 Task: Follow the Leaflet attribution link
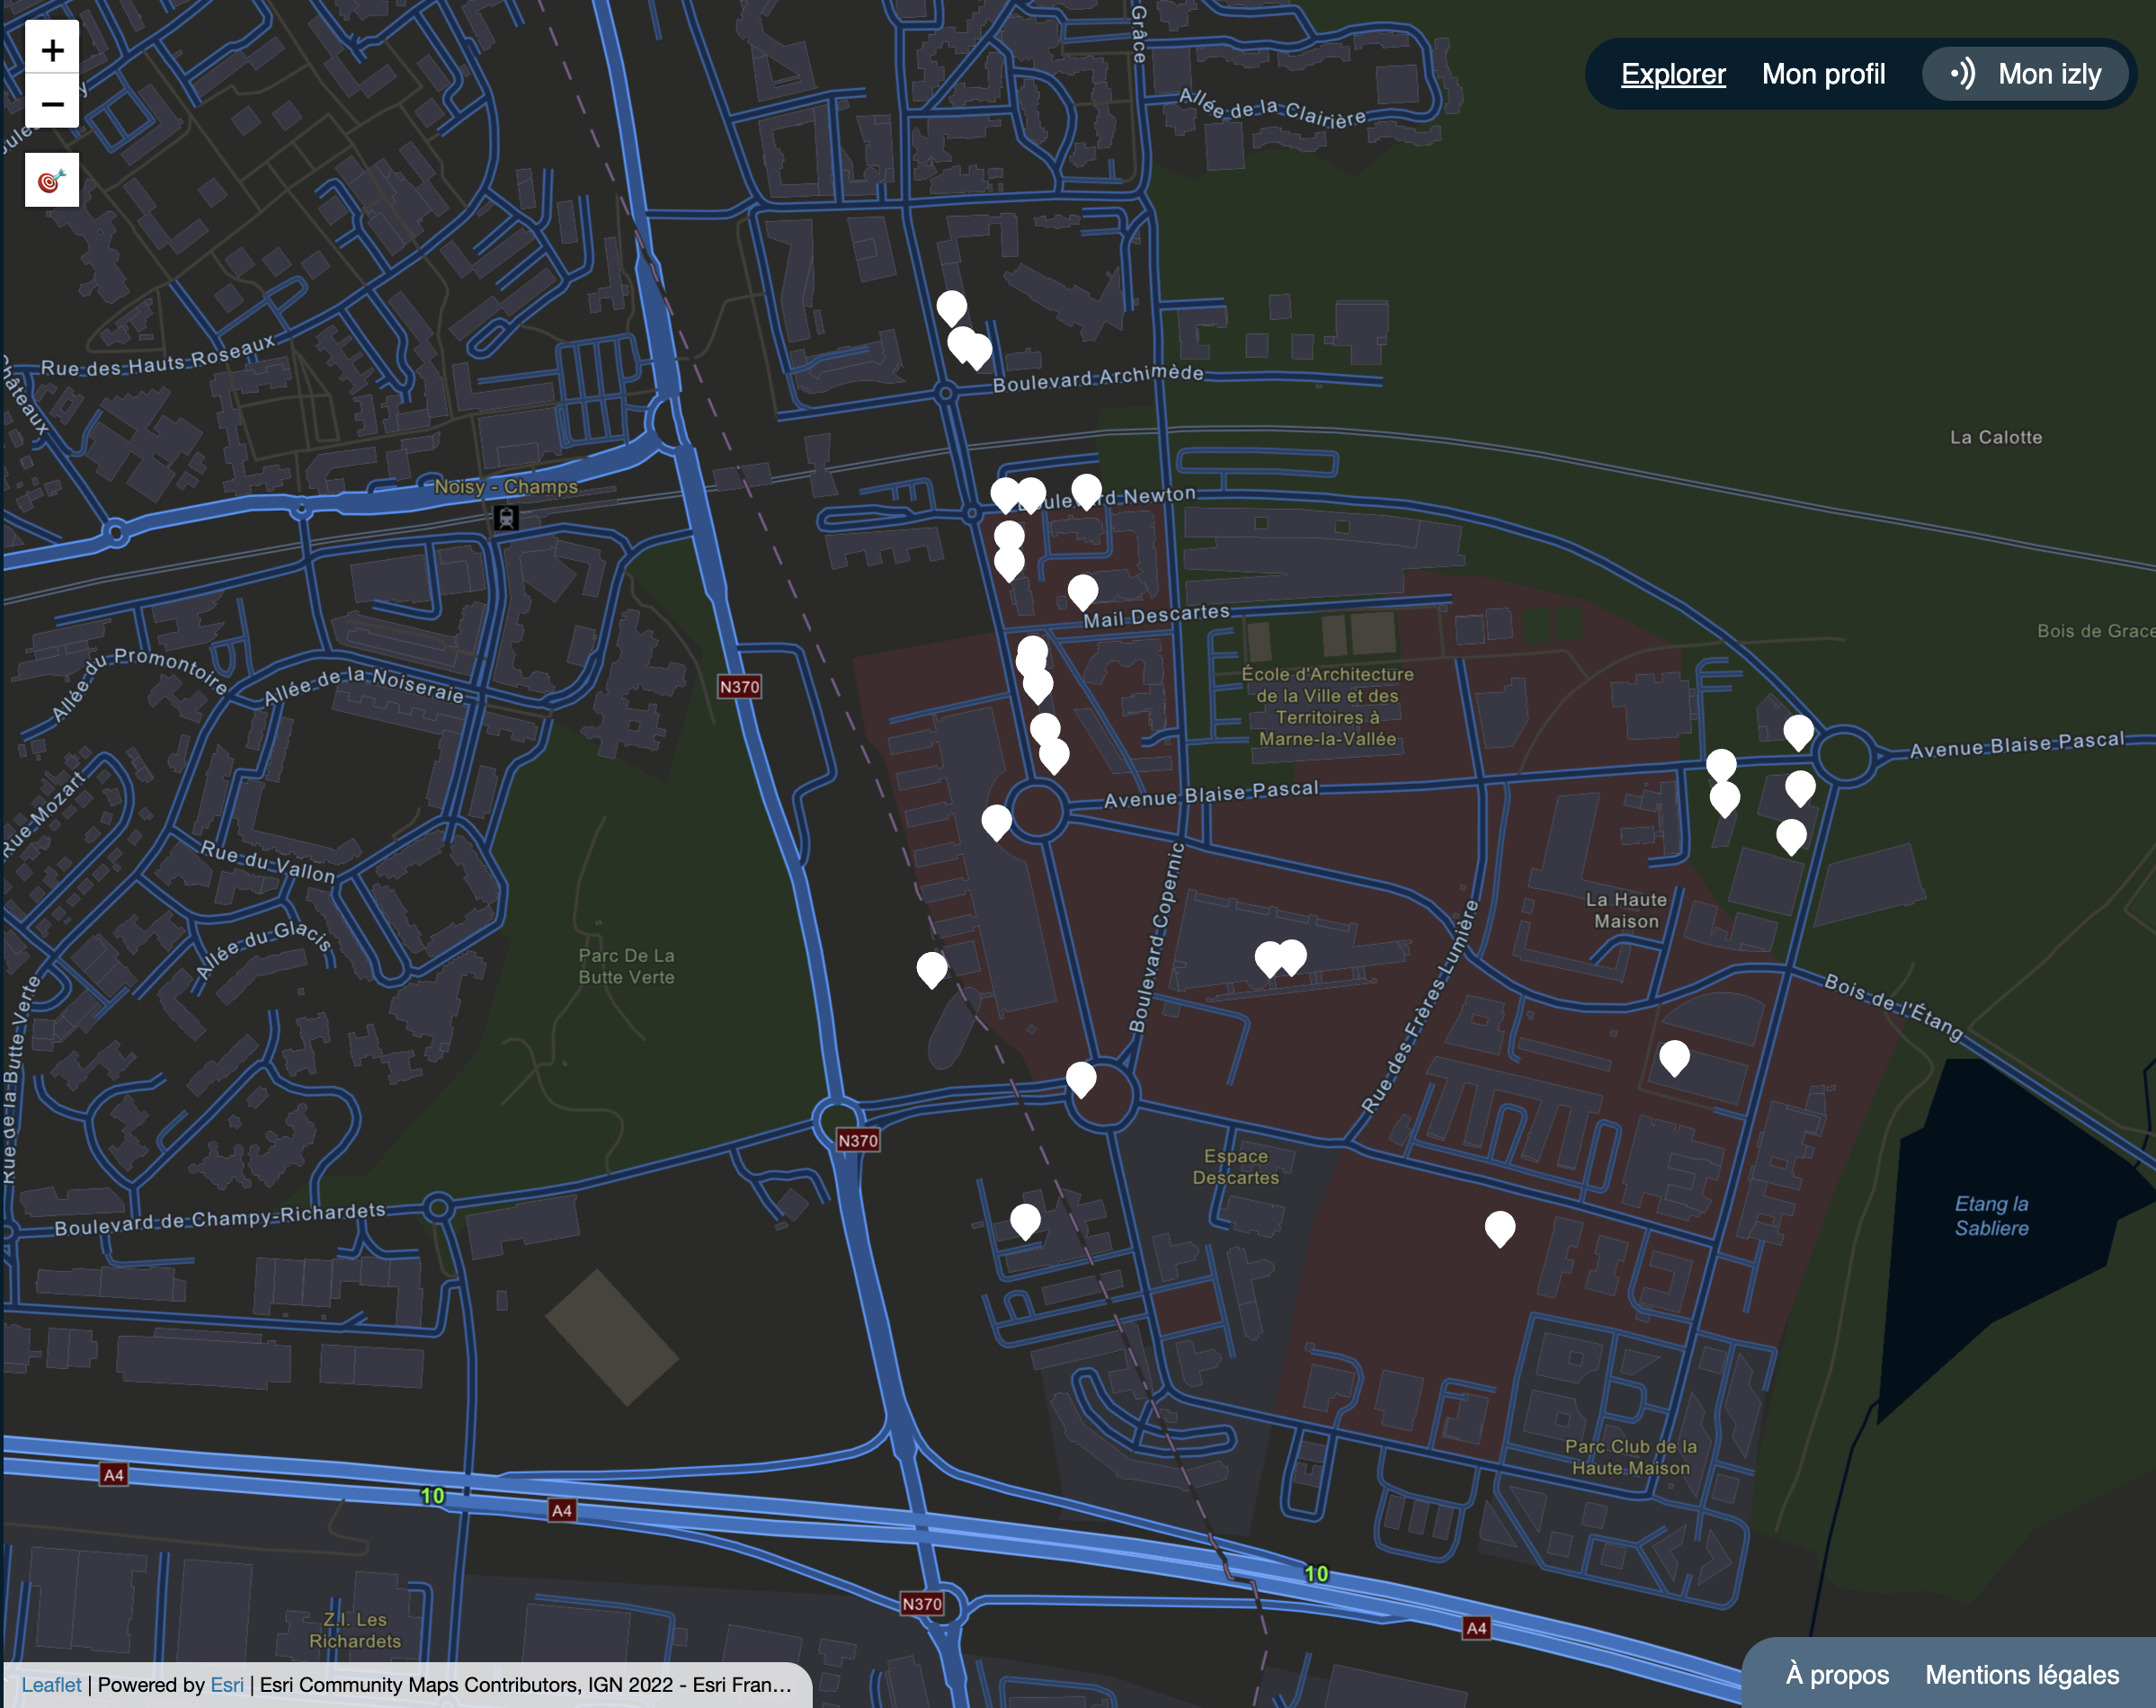[x=51, y=1684]
